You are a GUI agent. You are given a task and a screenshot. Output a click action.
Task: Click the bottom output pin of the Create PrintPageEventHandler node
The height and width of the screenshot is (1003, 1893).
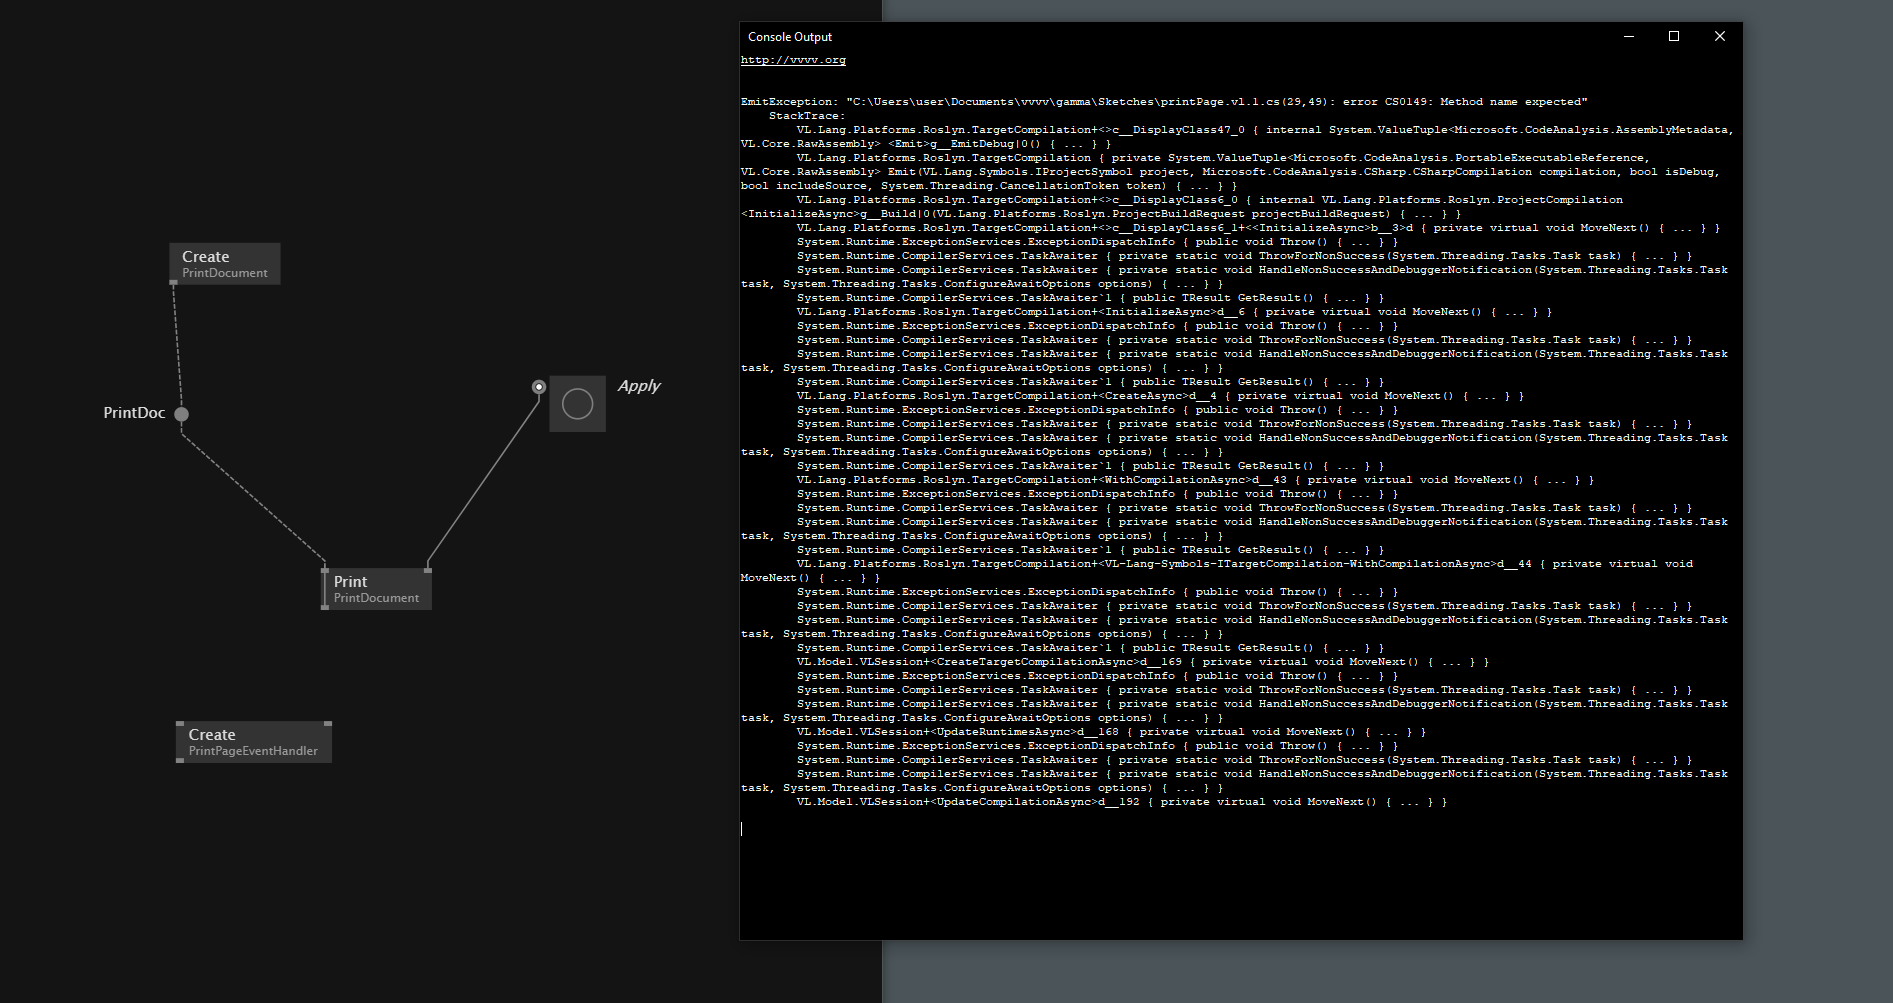point(180,760)
